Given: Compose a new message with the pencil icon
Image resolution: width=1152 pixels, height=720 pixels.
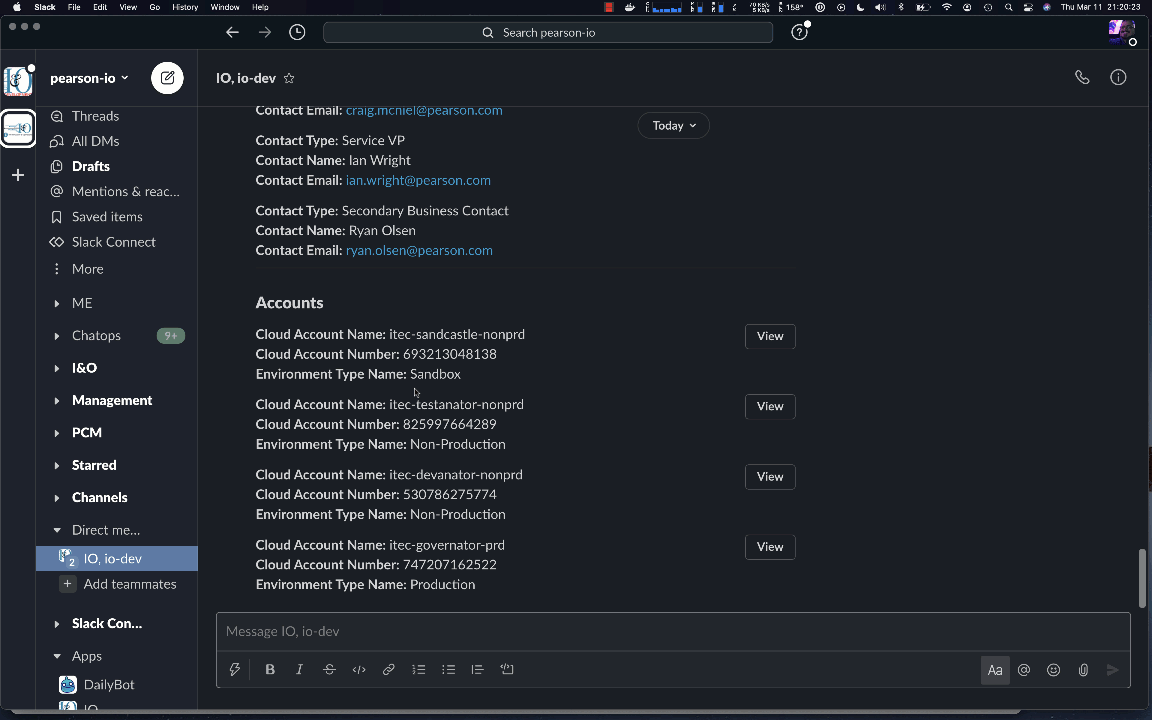Looking at the screenshot, I should 168,78.
